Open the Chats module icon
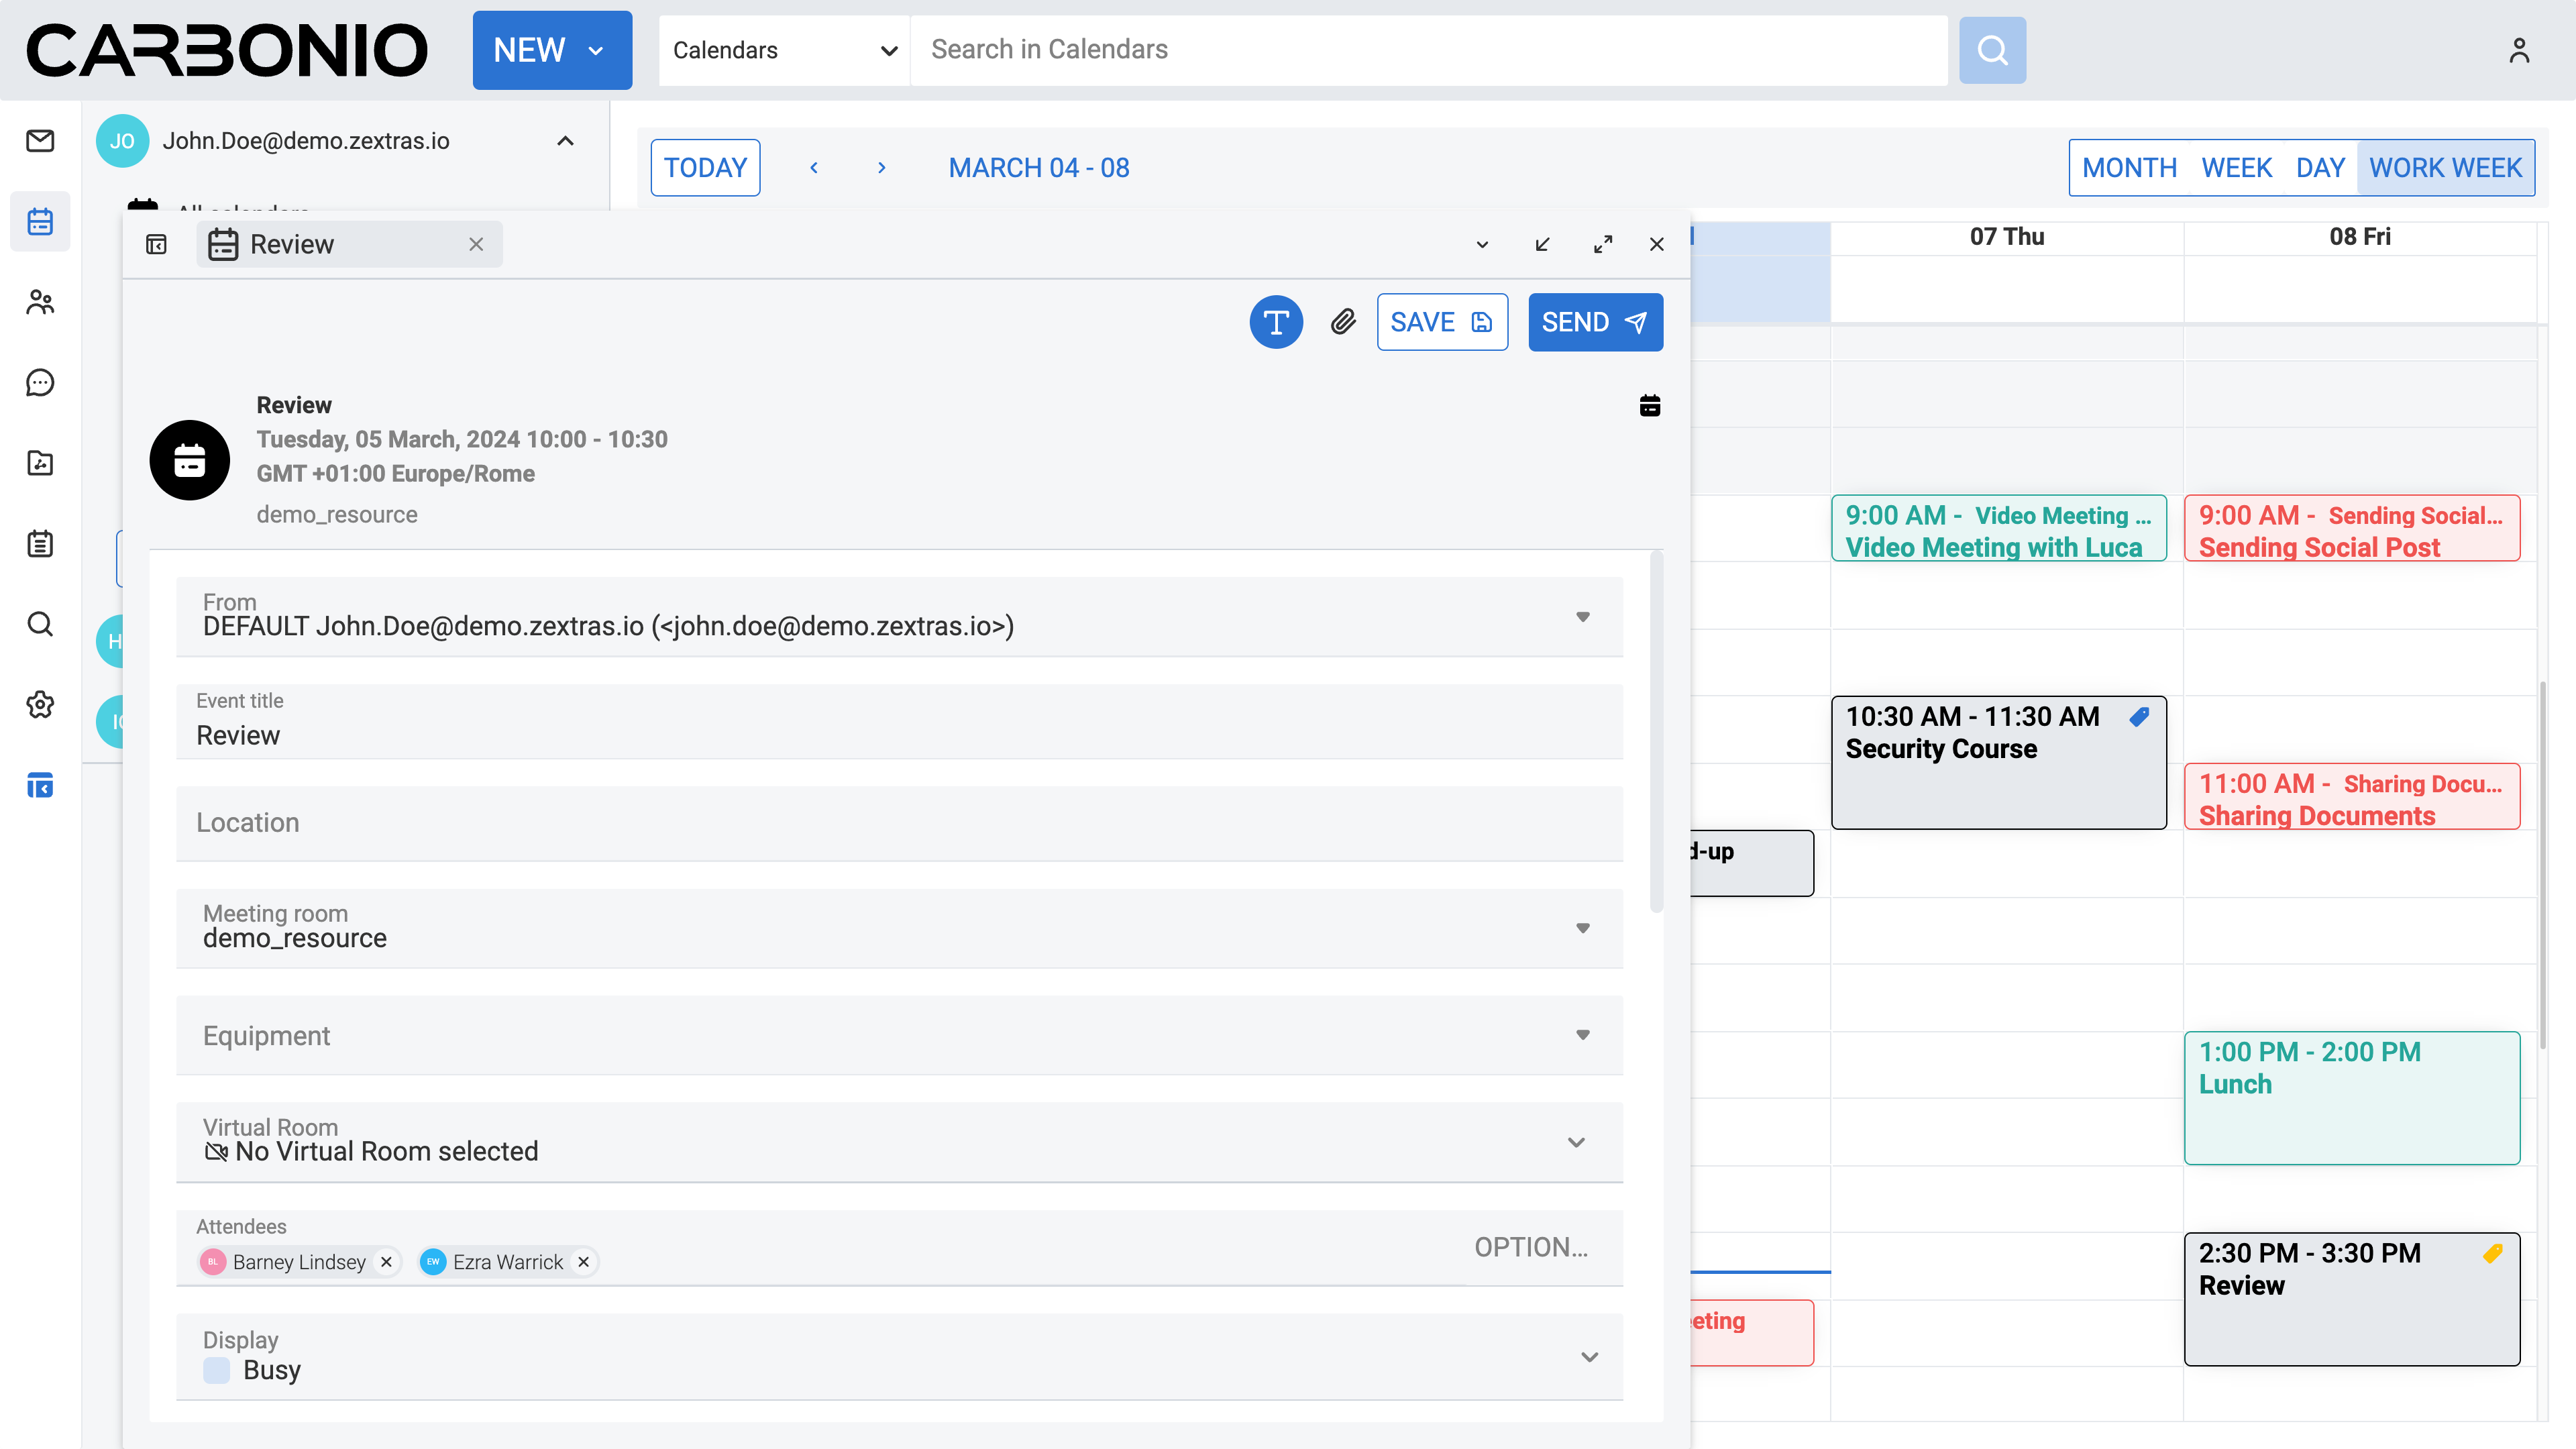Image resolution: width=2576 pixels, height=1449 pixels. click(40, 383)
